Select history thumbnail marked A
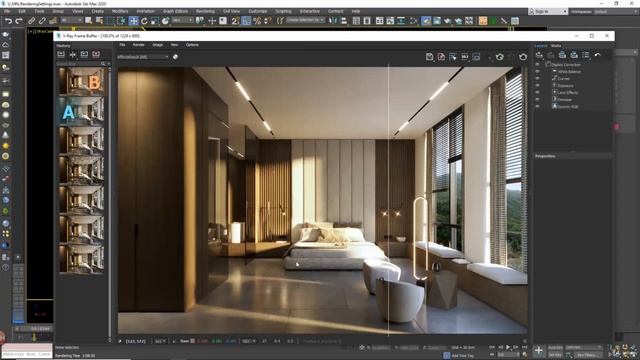 [82, 110]
